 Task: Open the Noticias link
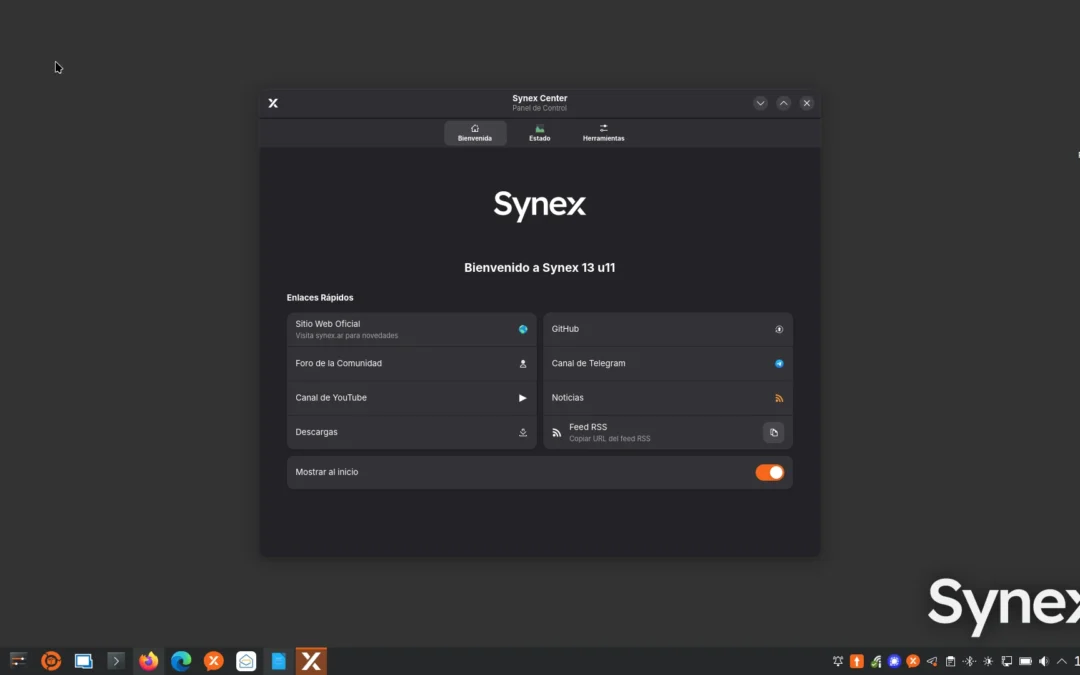point(667,398)
